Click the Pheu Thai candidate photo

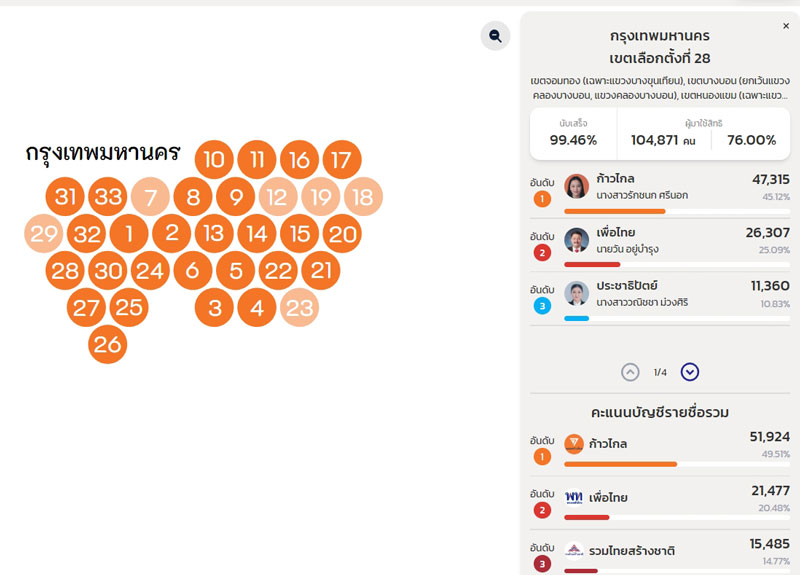tap(577, 240)
